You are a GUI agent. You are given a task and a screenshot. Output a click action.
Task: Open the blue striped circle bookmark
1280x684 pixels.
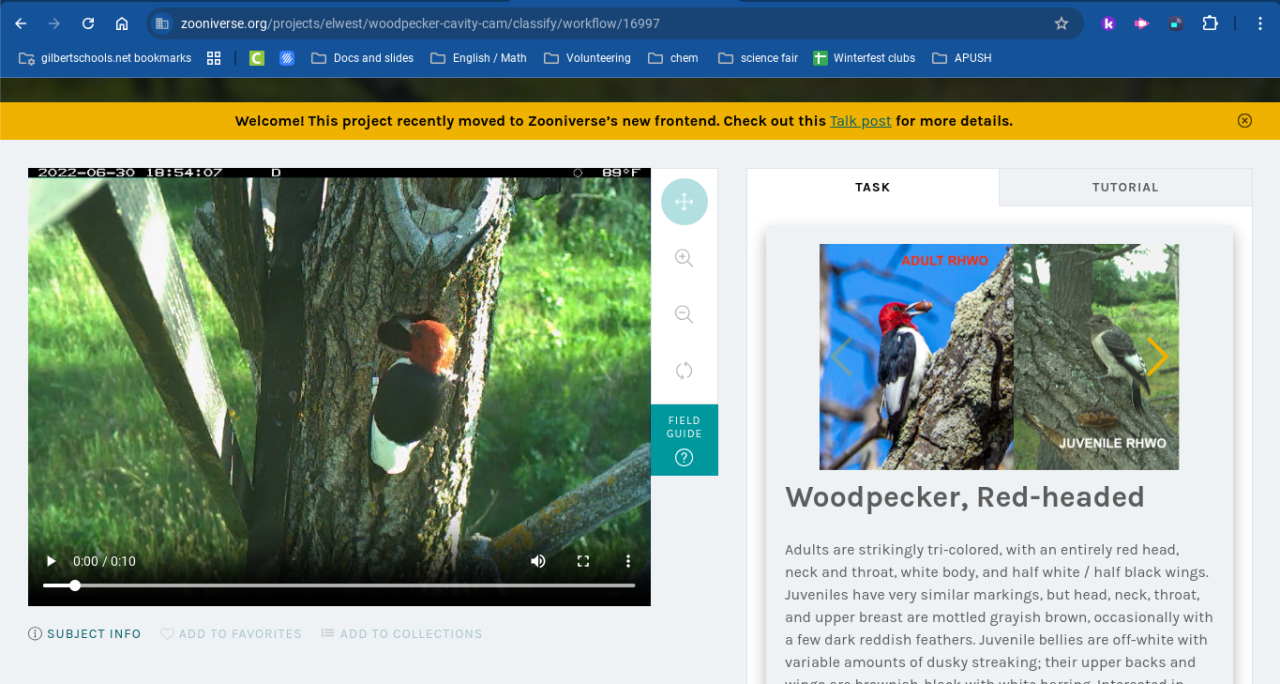coord(287,58)
